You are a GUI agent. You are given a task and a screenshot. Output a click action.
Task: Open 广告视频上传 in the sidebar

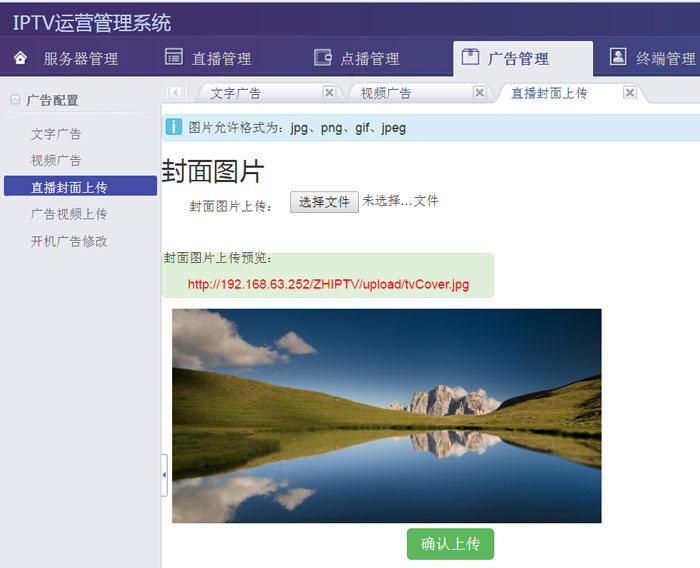click(x=69, y=214)
